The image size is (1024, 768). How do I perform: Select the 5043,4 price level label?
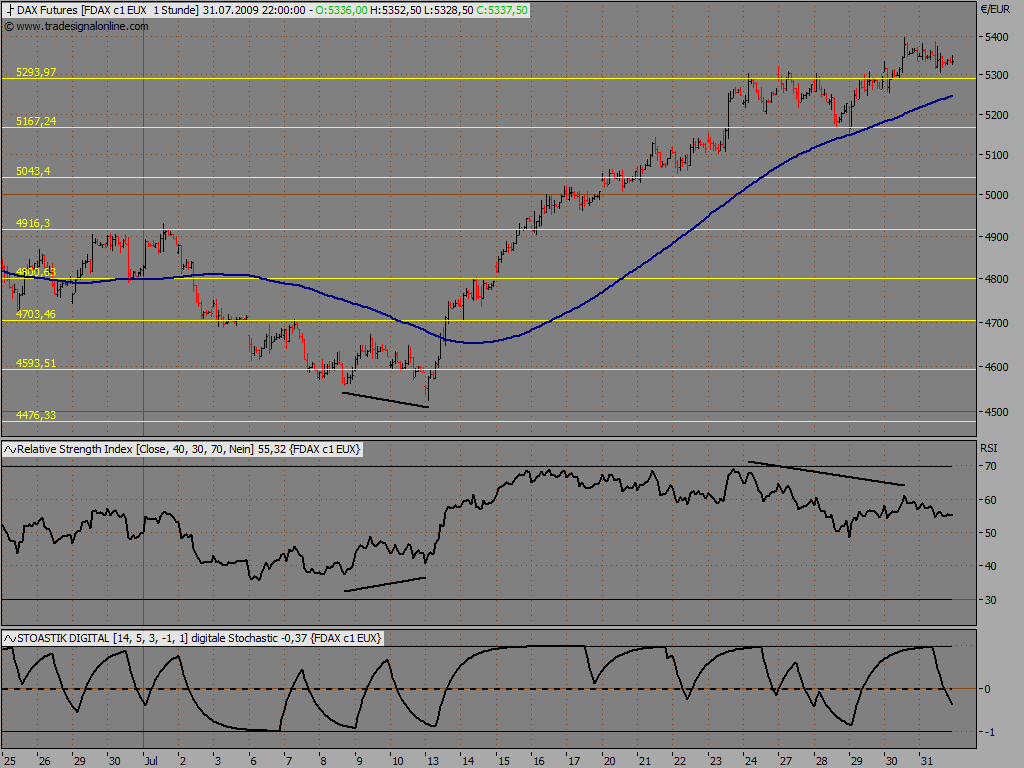(x=33, y=171)
